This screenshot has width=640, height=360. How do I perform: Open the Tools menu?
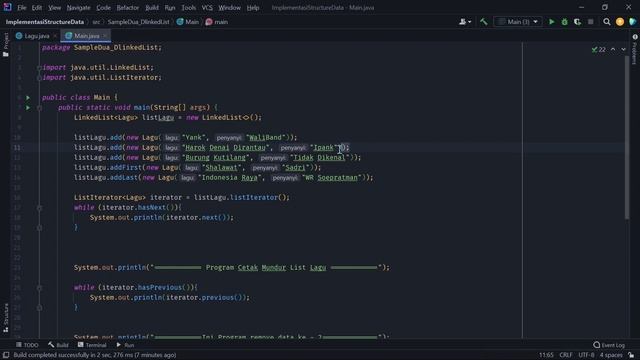tap(188, 7)
